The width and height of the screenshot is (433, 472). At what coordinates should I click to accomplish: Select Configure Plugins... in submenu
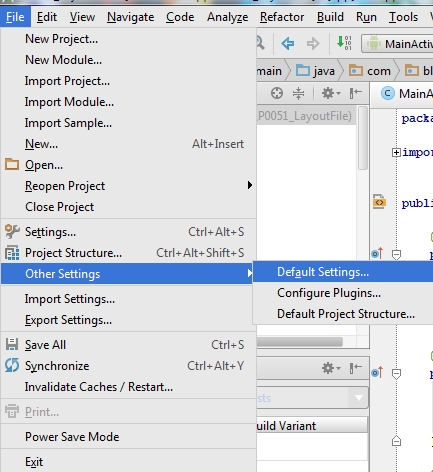click(343, 293)
